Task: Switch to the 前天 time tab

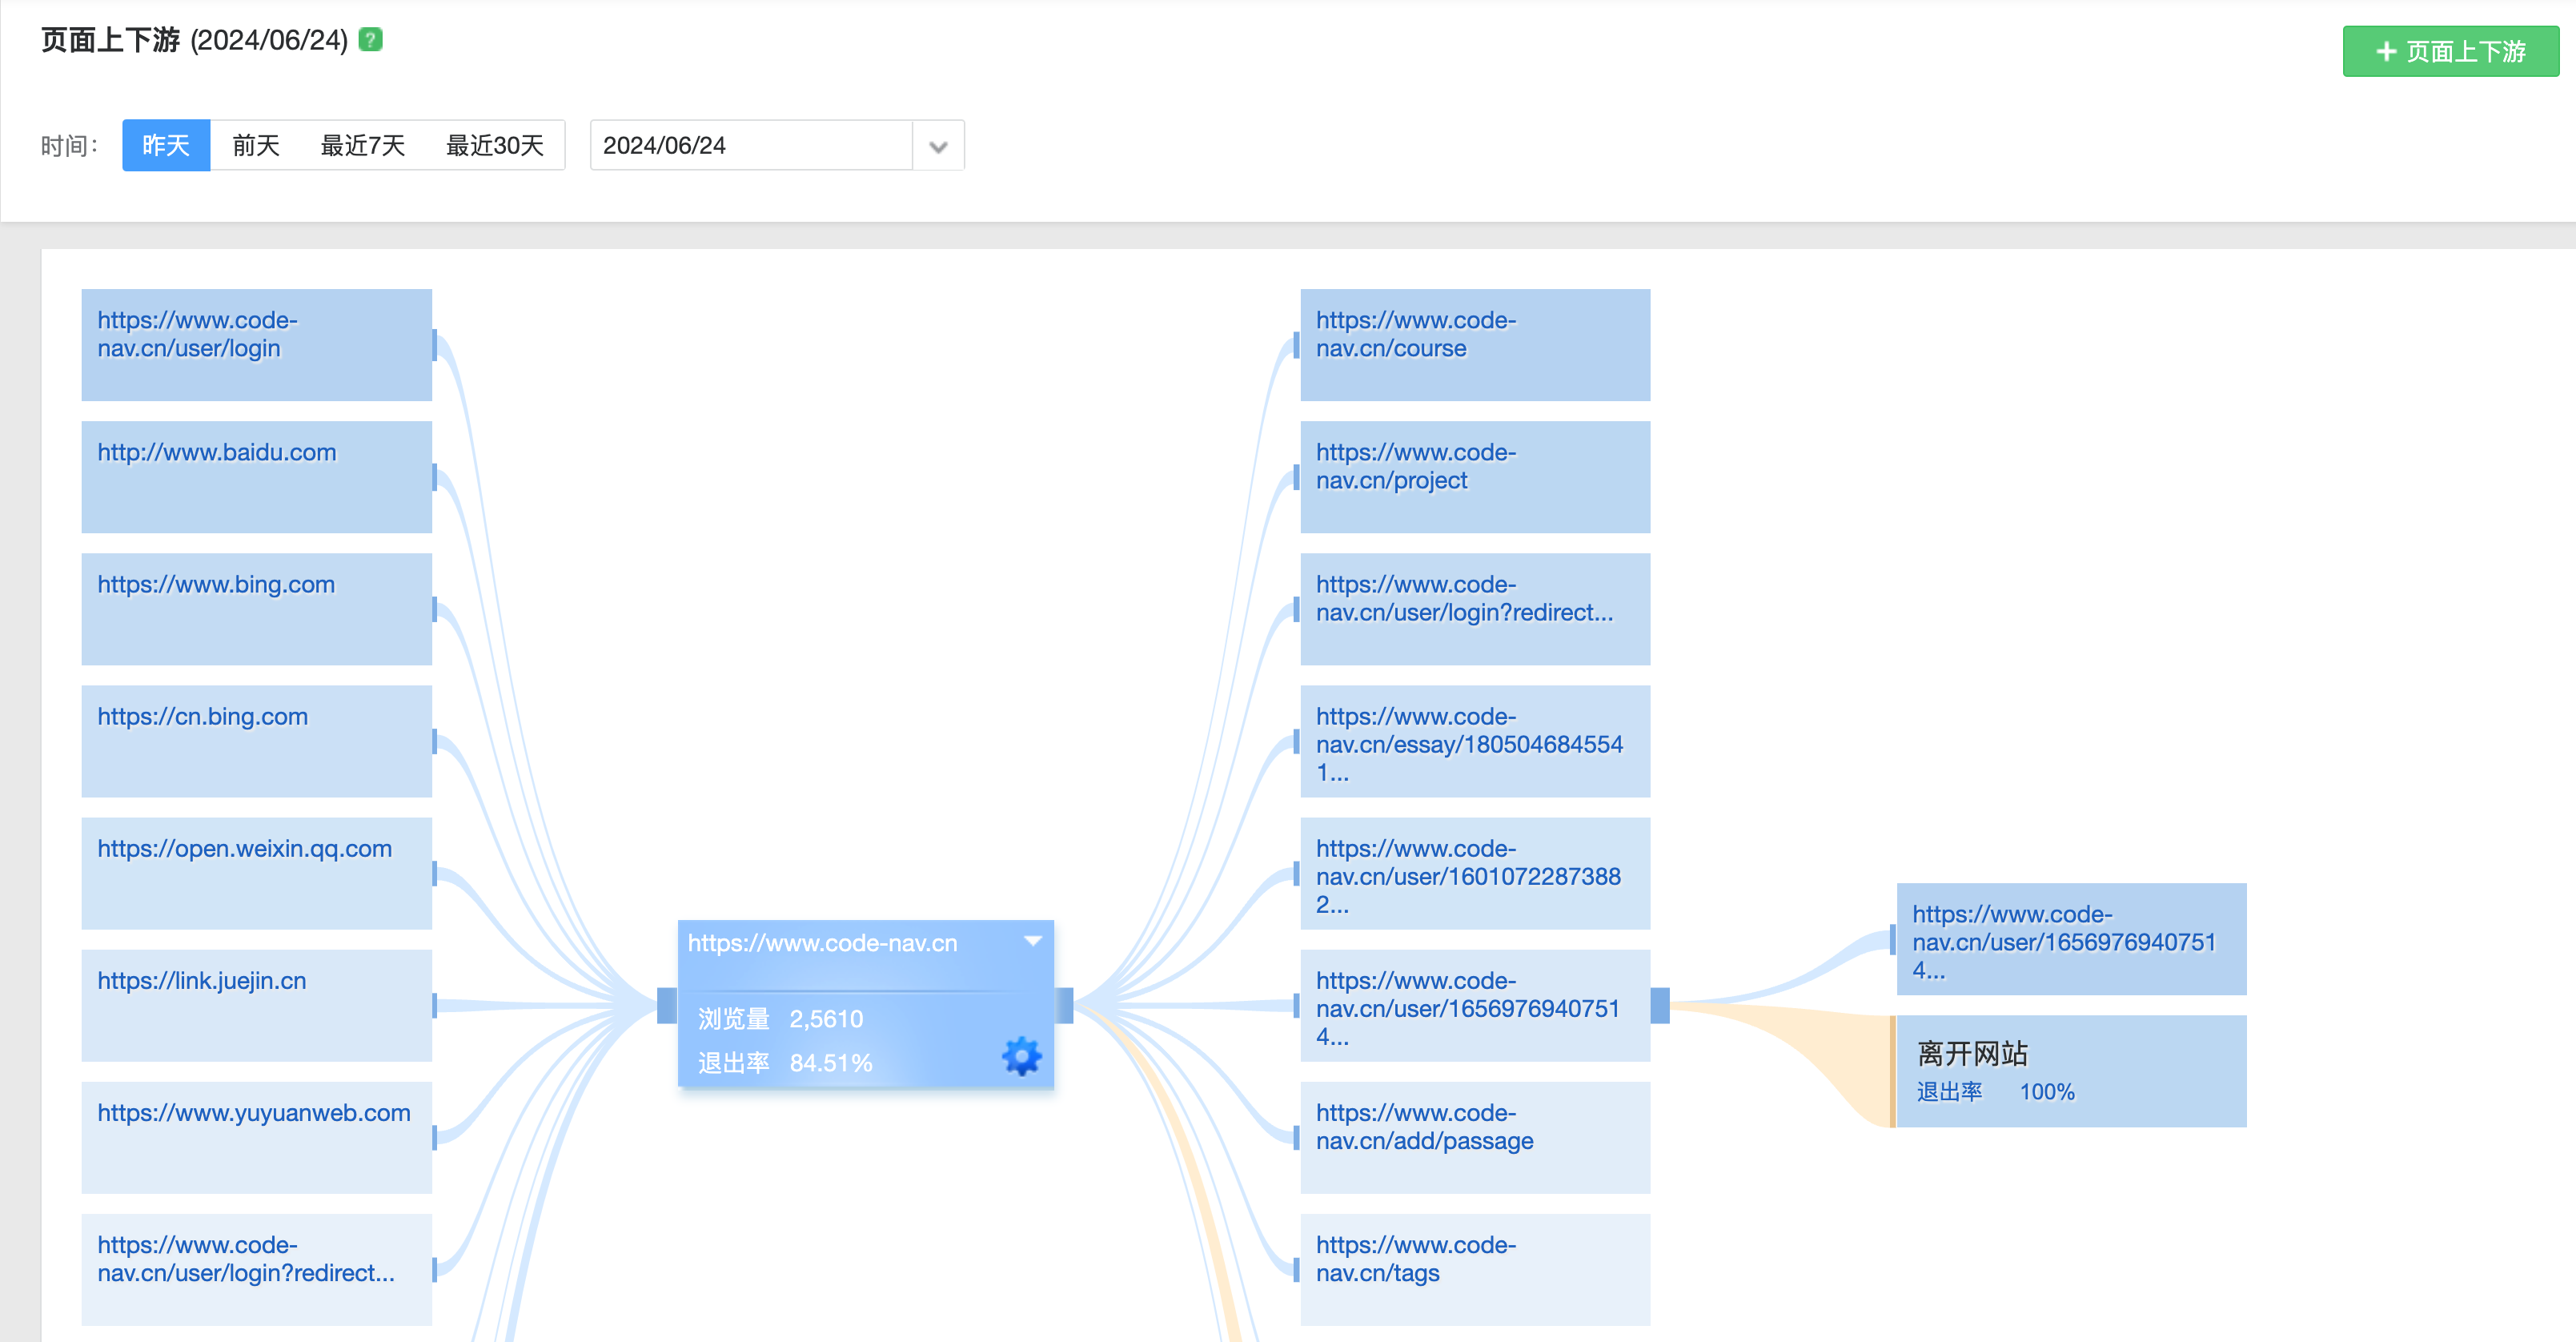Action: 256,146
